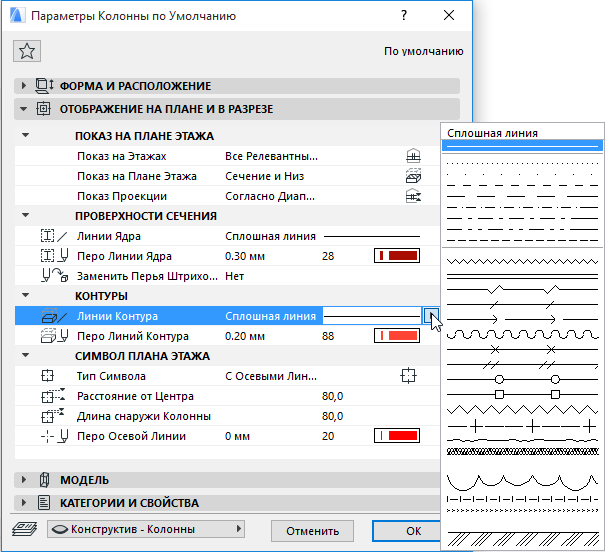The height and width of the screenshot is (552, 605).
Task: Select the zigzag line type
Action: (522, 410)
